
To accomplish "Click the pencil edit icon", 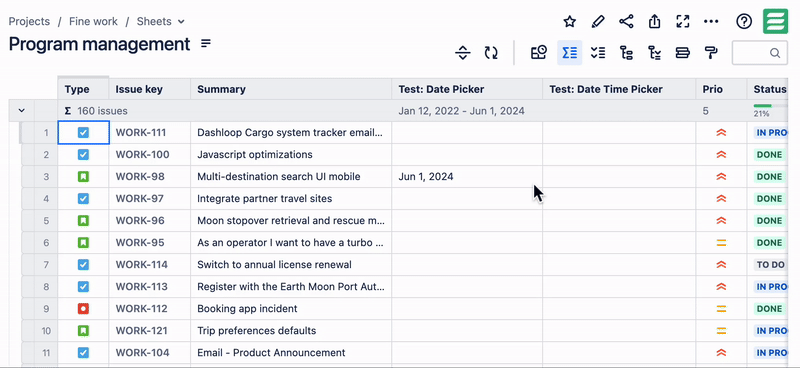I will point(598,21).
